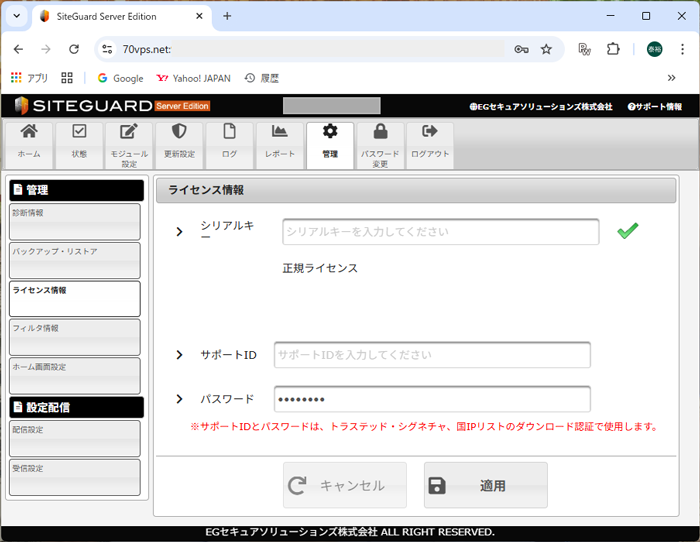
Task: Open the extensions puzzle icon
Action: click(613, 49)
